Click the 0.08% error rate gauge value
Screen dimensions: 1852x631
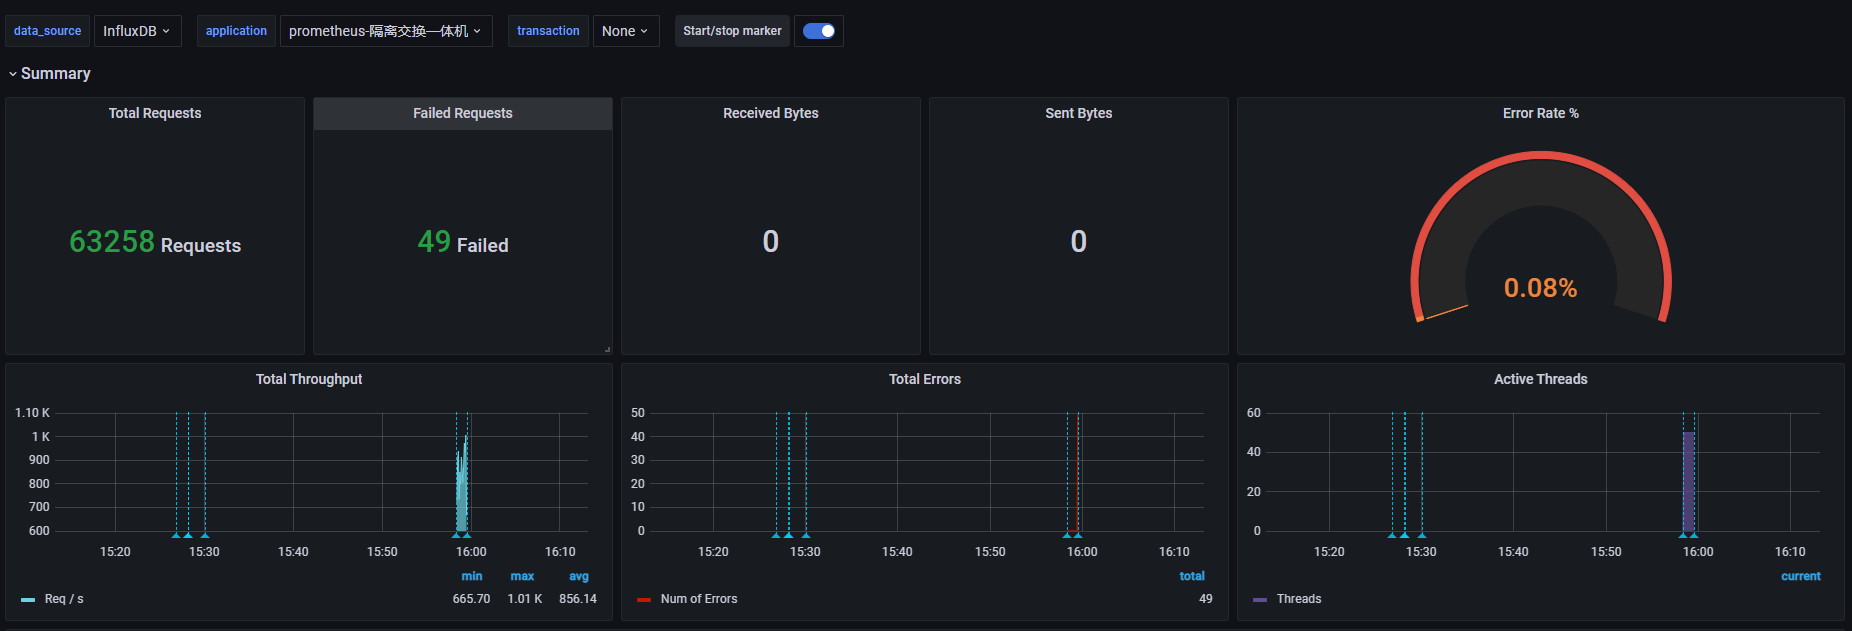pyautogui.click(x=1541, y=288)
